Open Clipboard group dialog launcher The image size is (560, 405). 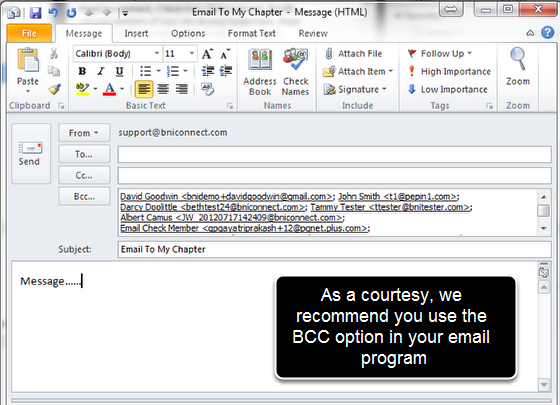[61, 106]
